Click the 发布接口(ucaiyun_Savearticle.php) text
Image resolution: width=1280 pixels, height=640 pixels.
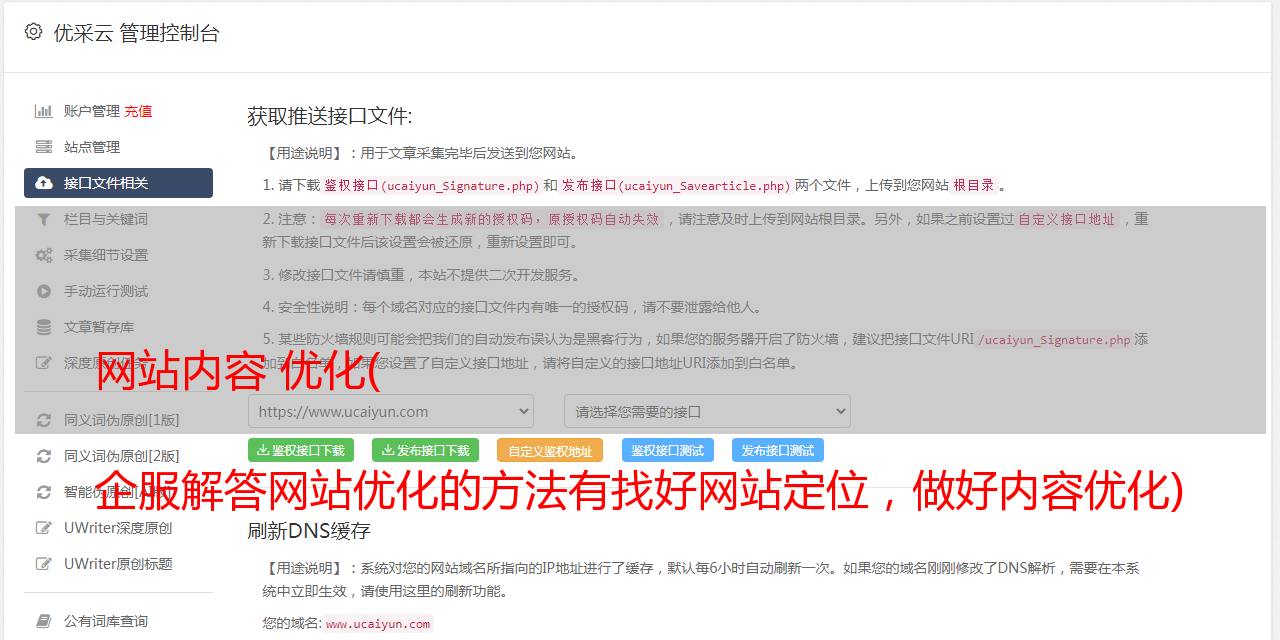pyautogui.click(x=677, y=185)
